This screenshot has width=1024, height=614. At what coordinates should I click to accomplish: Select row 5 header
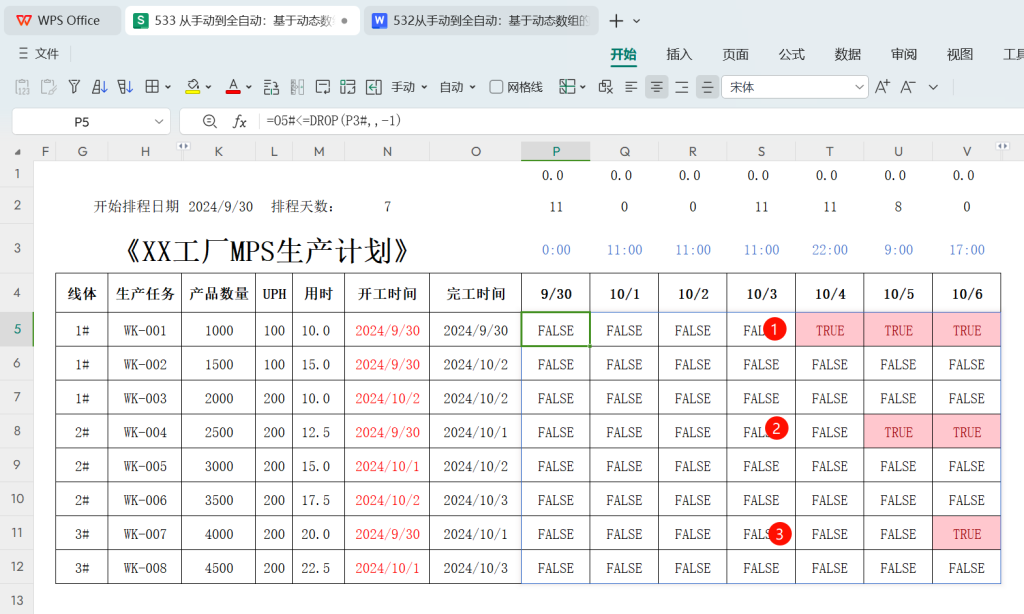pyautogui.click(x=18, y=329)
